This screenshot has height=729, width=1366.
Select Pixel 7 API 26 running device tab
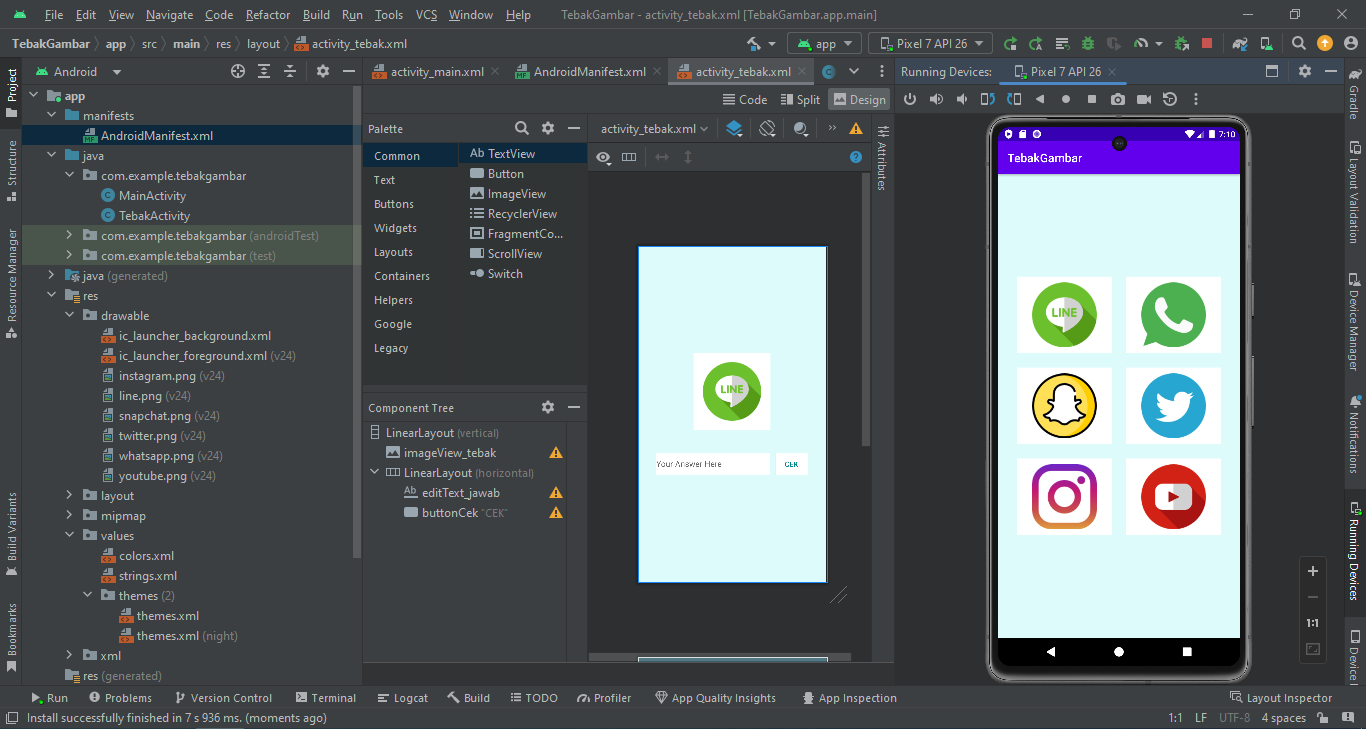click(1066, 72)
